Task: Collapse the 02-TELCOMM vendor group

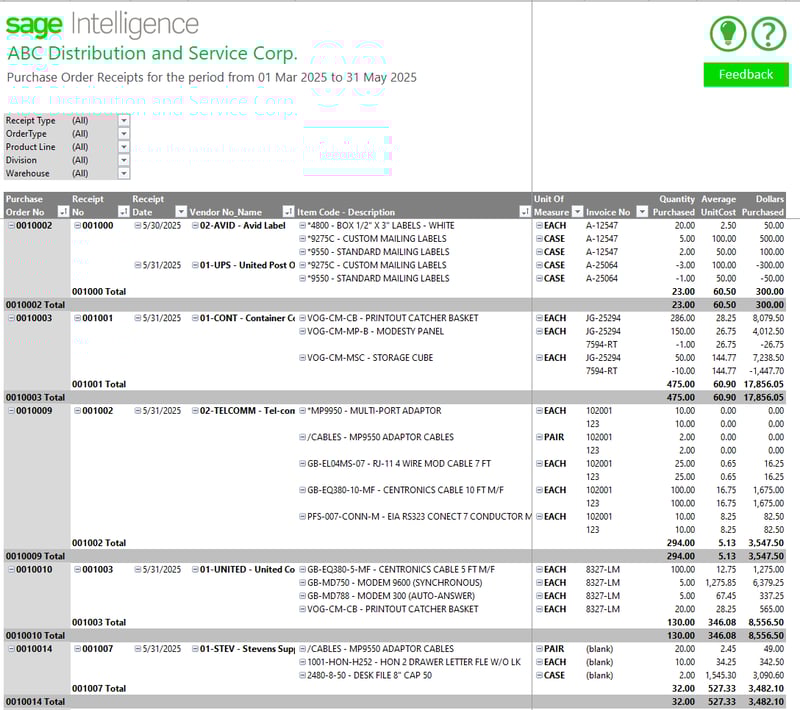Action: (194, 411)
